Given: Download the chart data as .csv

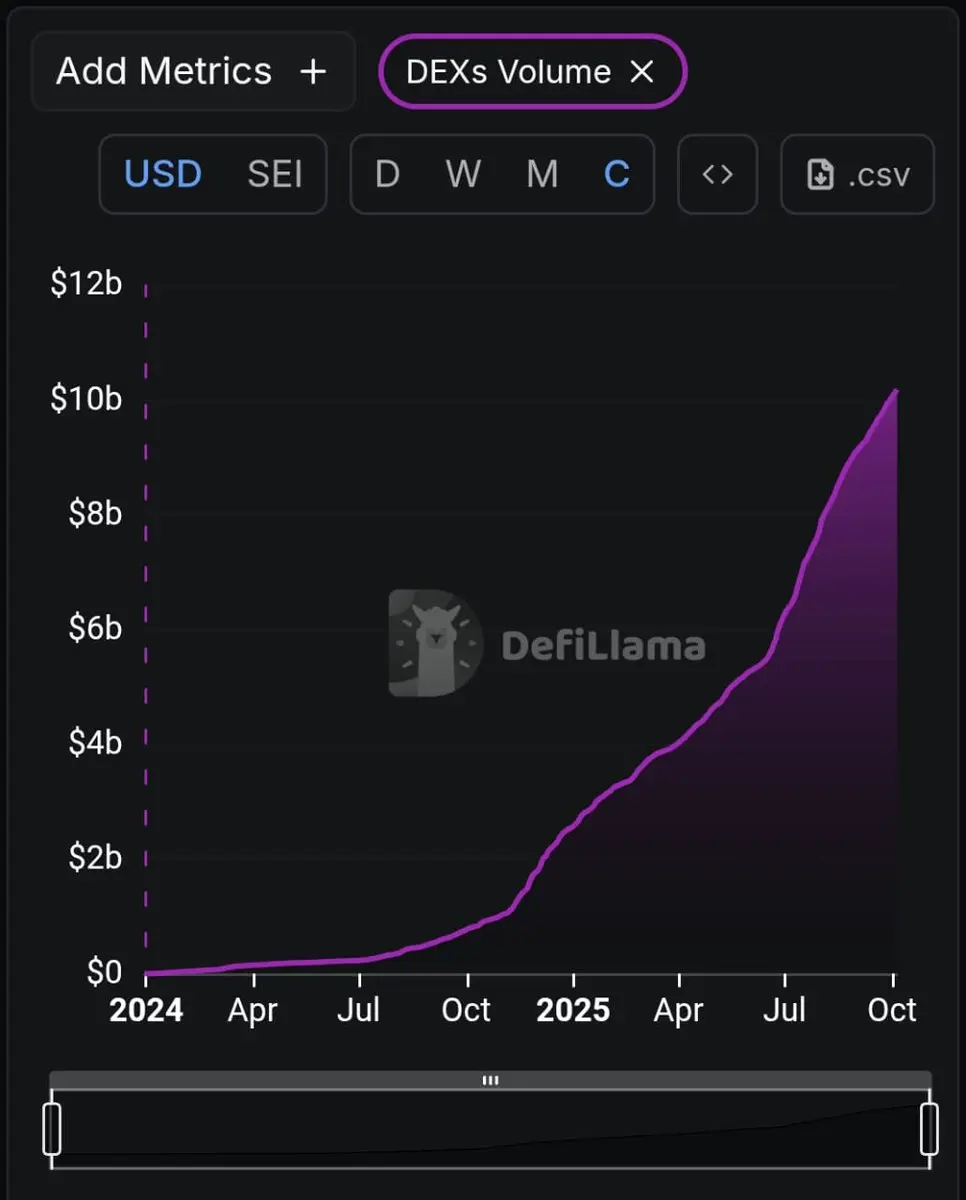Looking at the screenshot, I should point(857,175).
